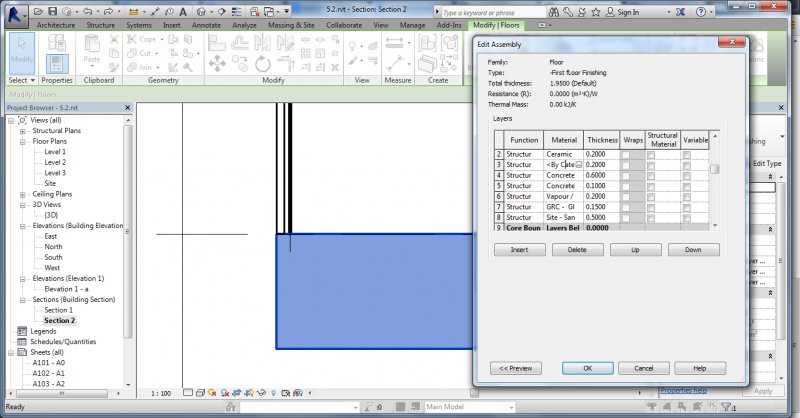Click the Filter funnel icon in status bar
800x418 pixels.
coord(728,407)
